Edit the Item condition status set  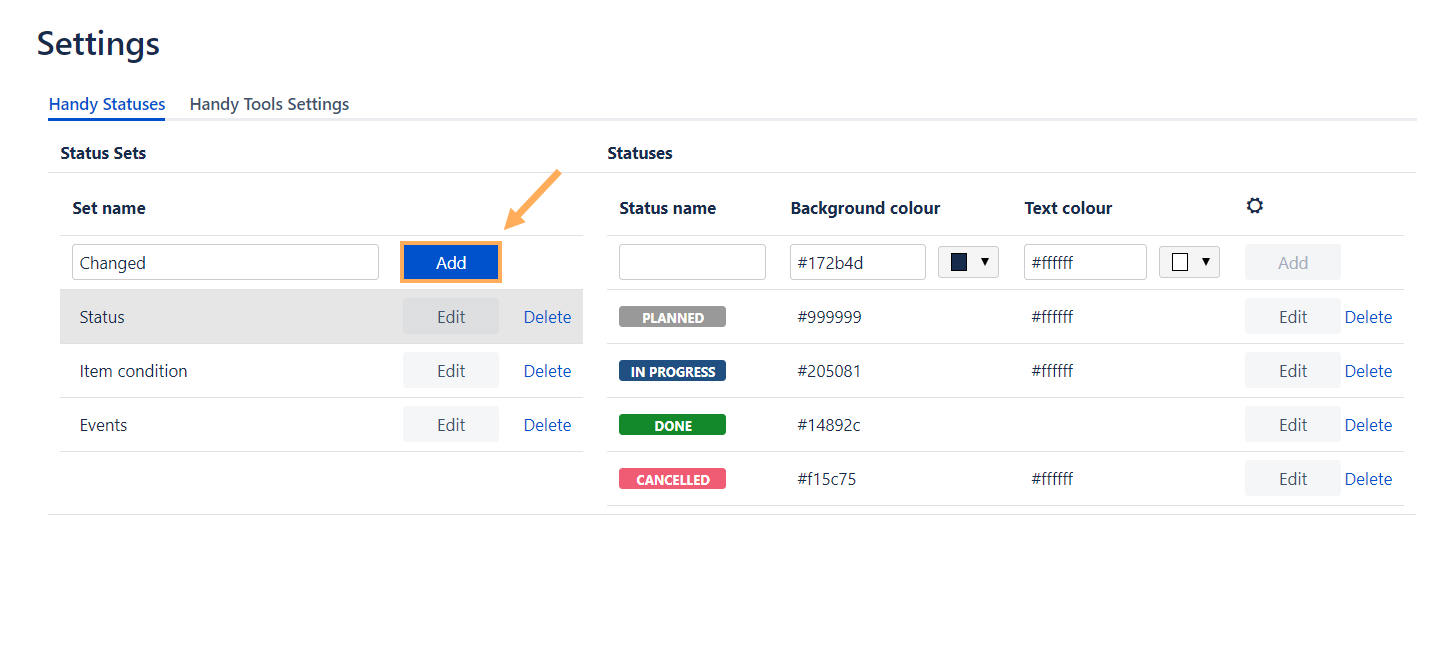[451, 371]
